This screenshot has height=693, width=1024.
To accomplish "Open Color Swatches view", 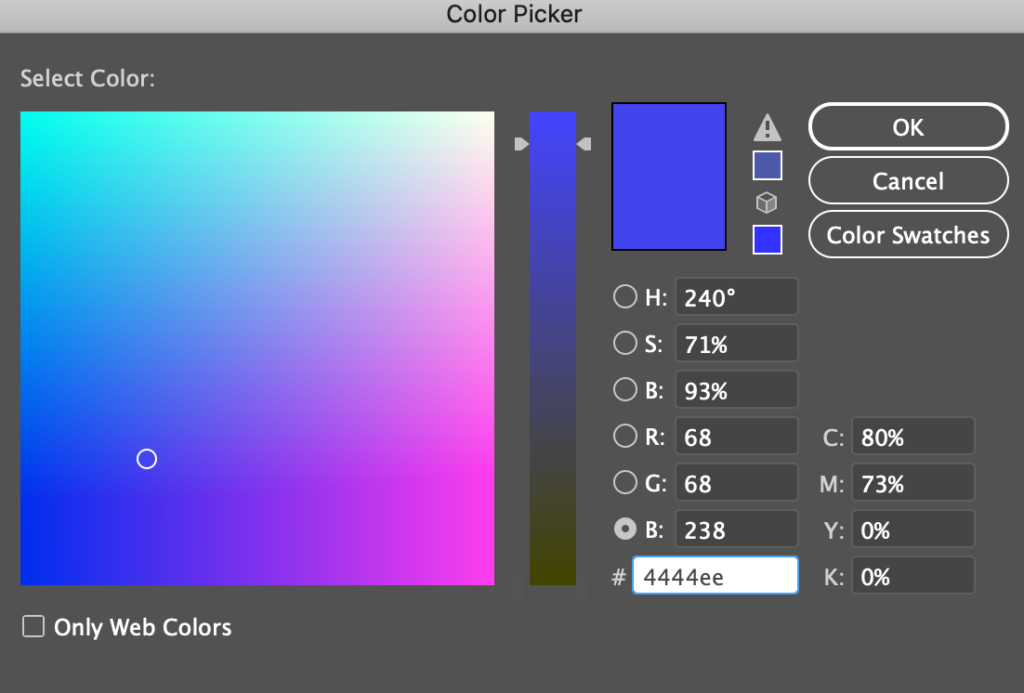I will (x=908, y=235).
